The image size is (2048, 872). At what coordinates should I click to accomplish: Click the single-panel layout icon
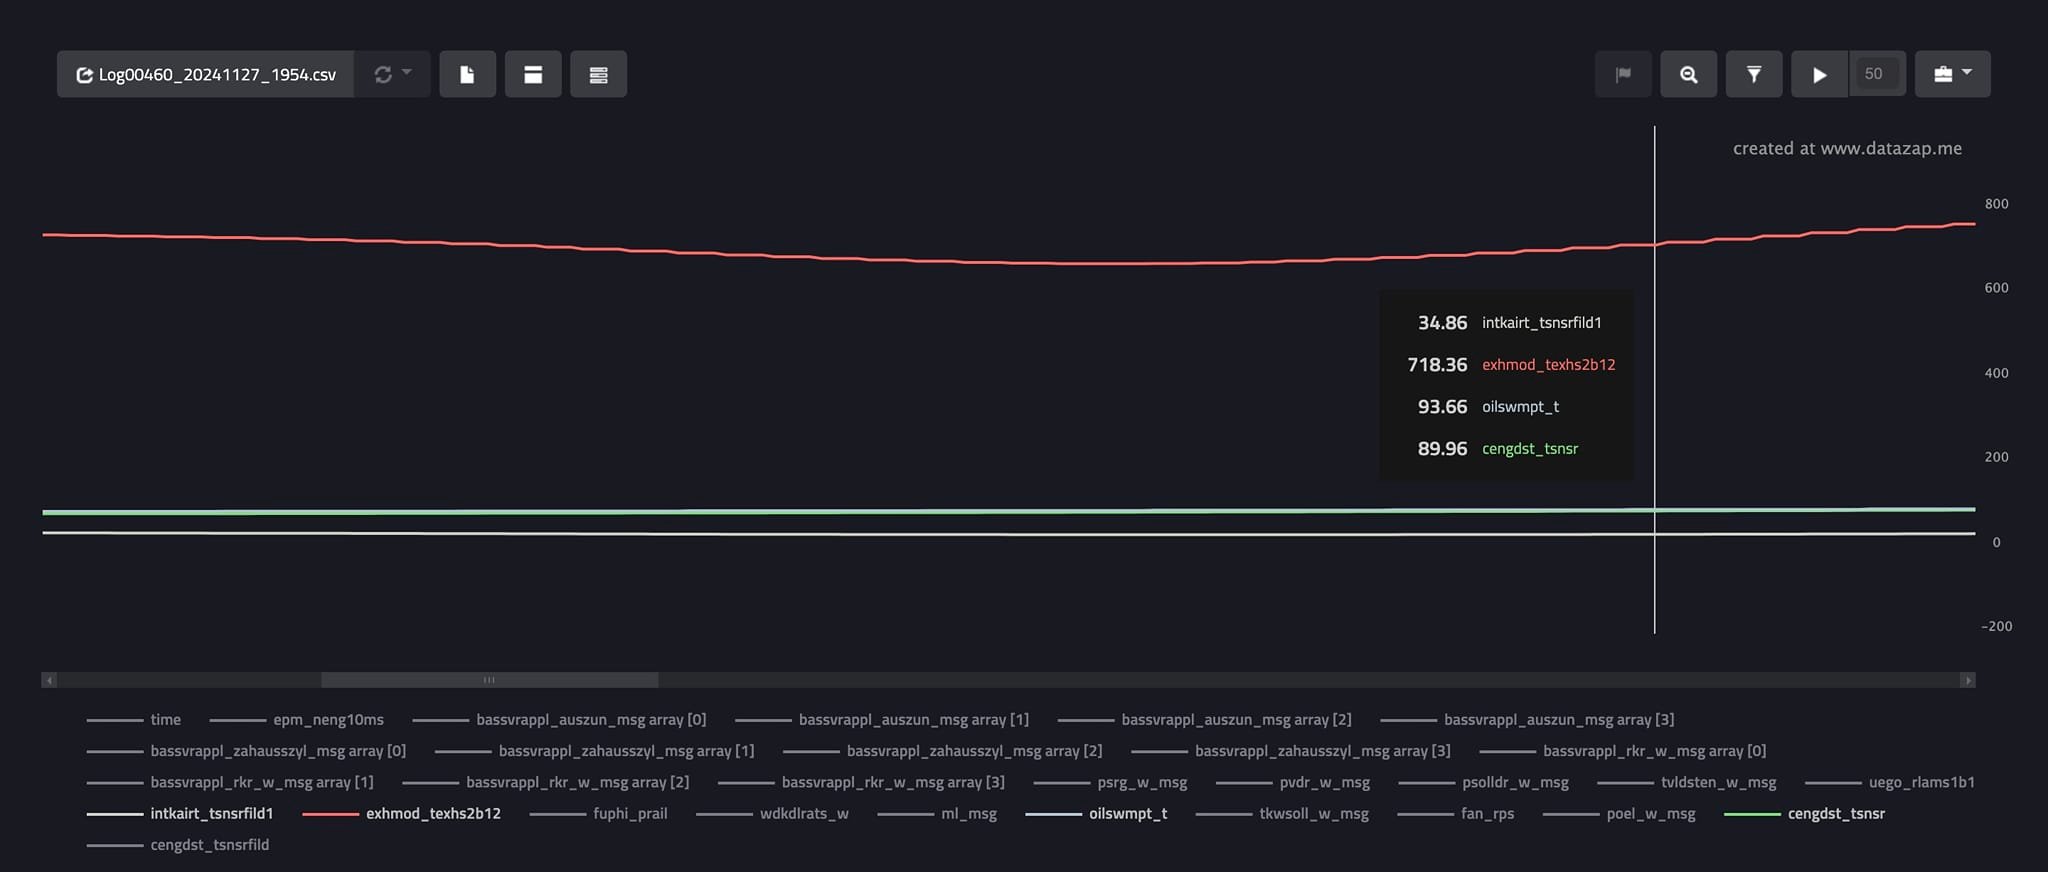pyautogui.click(x=533, y=74)
